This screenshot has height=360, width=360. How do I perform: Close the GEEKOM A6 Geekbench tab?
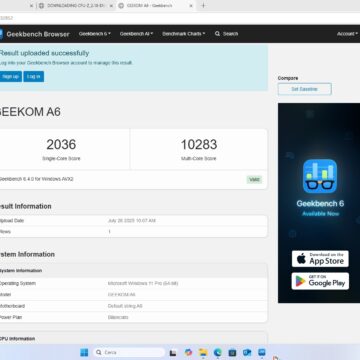(x=191, y=6)
